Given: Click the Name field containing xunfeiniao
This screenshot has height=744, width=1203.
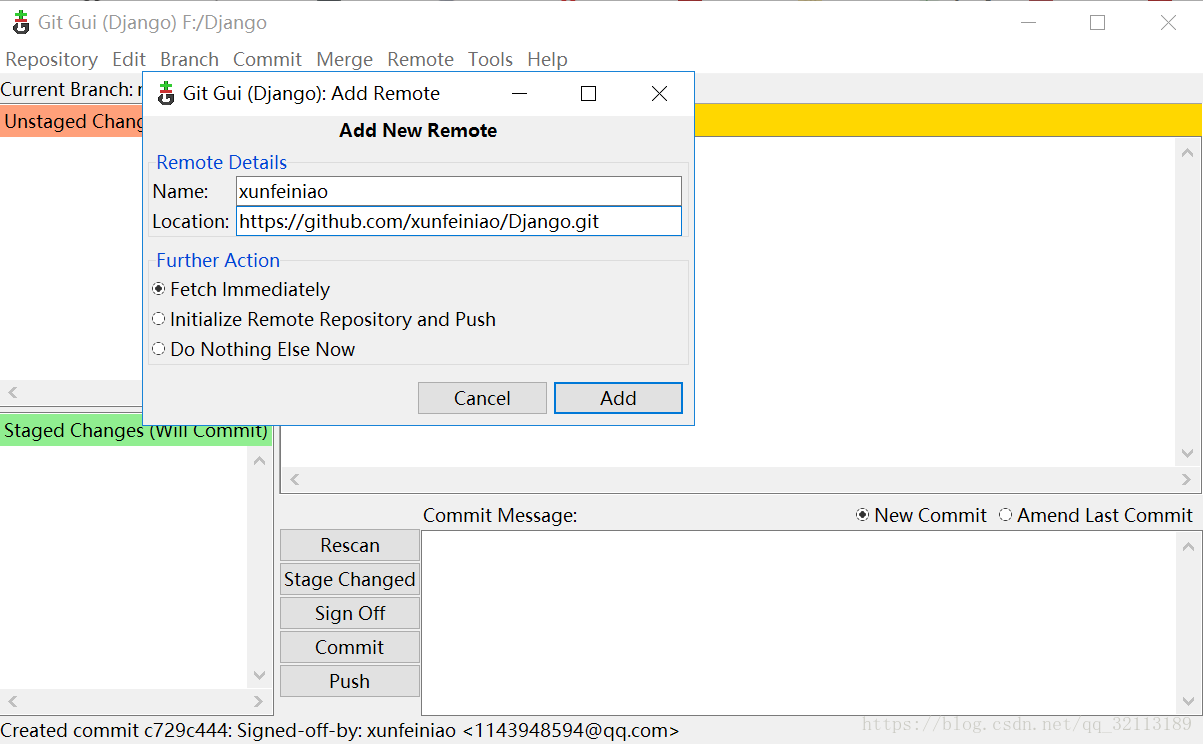Looking at the screenshot, I should pos(459,191).
